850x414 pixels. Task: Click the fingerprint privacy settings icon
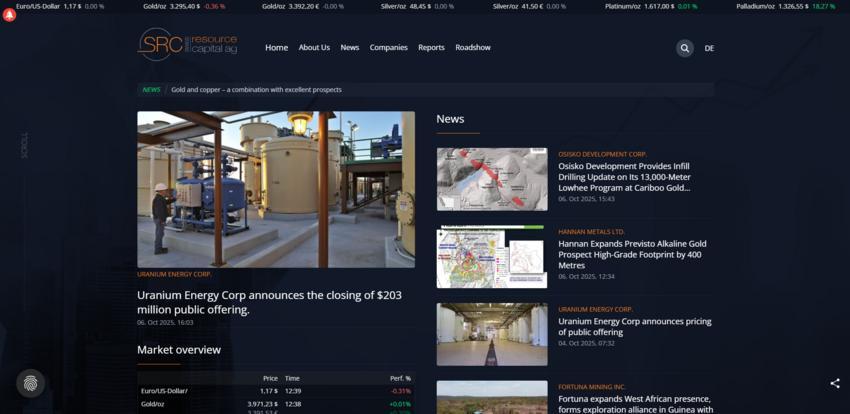pos(31,383)
